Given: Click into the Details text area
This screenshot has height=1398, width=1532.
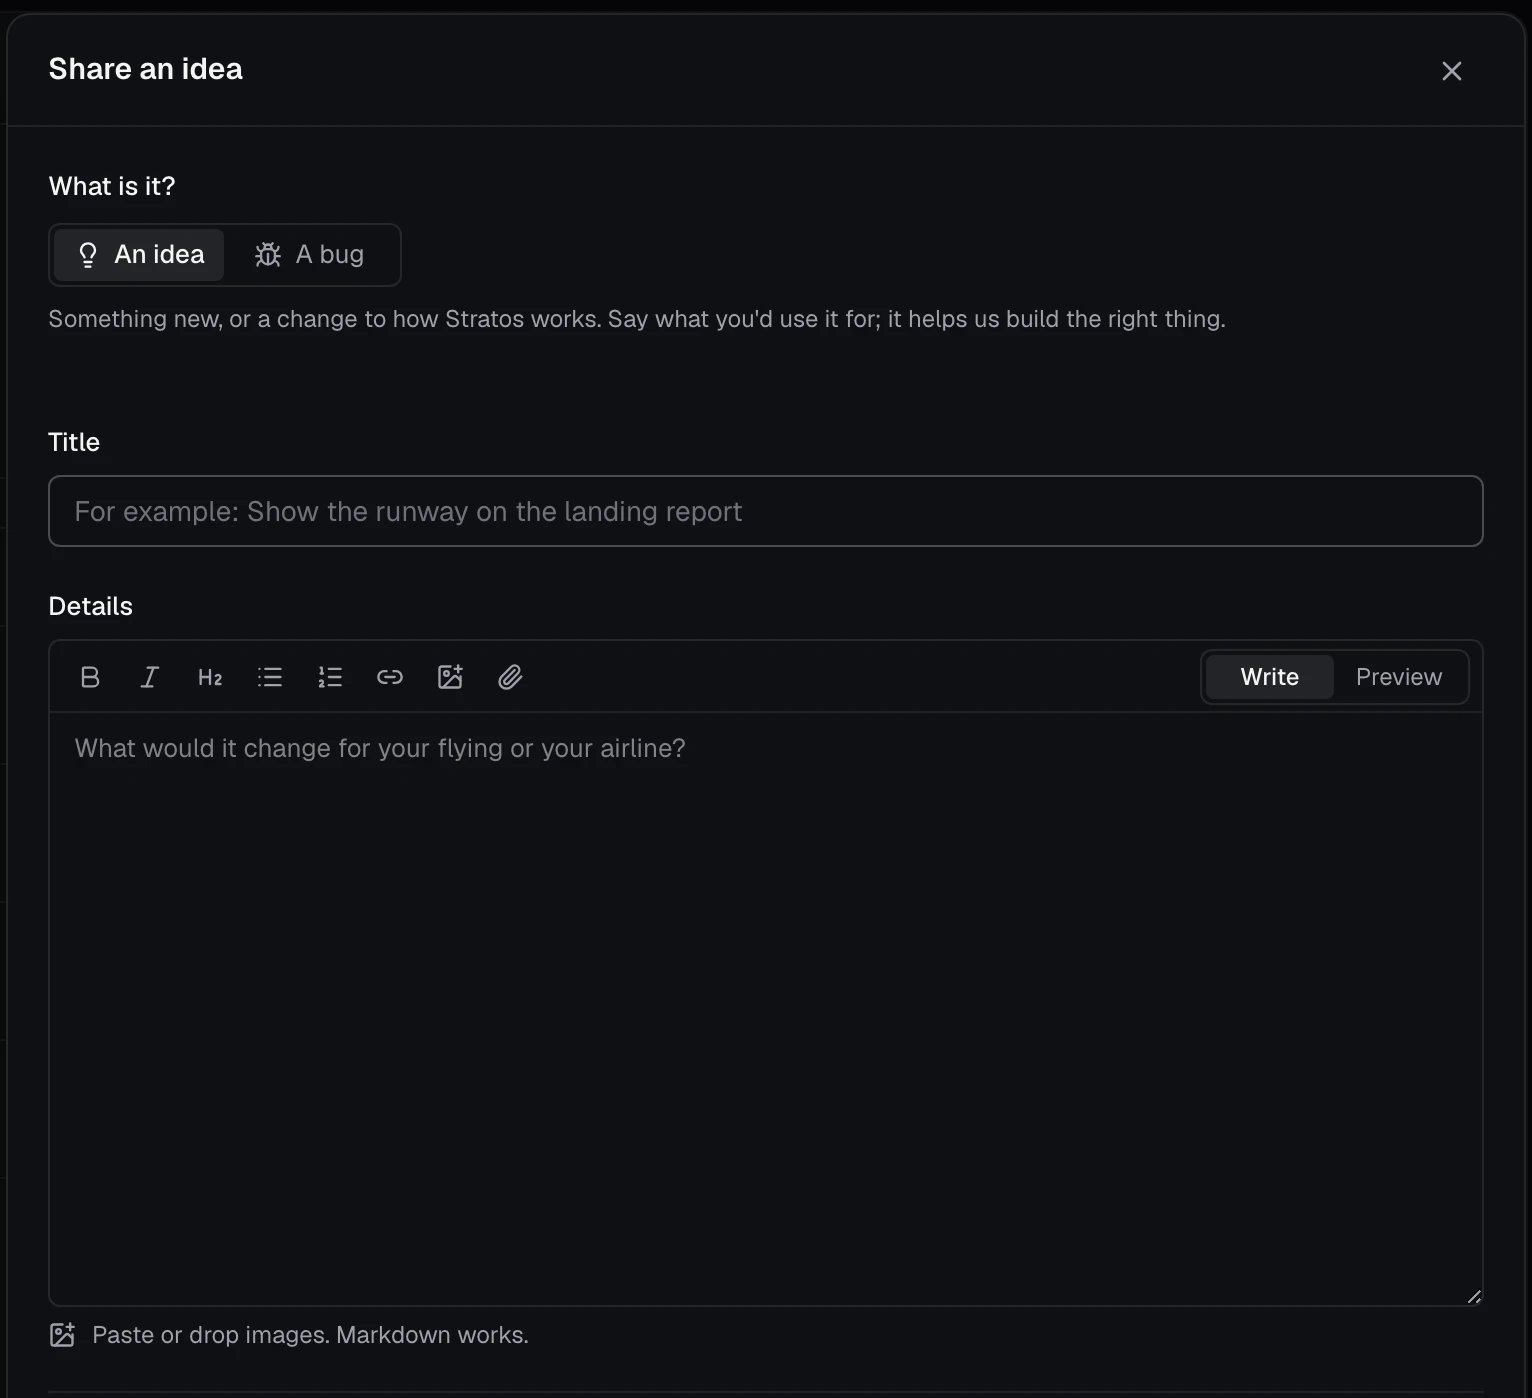Looking at the screenshot, I should pyautogui.click(x=766, y=1008).
